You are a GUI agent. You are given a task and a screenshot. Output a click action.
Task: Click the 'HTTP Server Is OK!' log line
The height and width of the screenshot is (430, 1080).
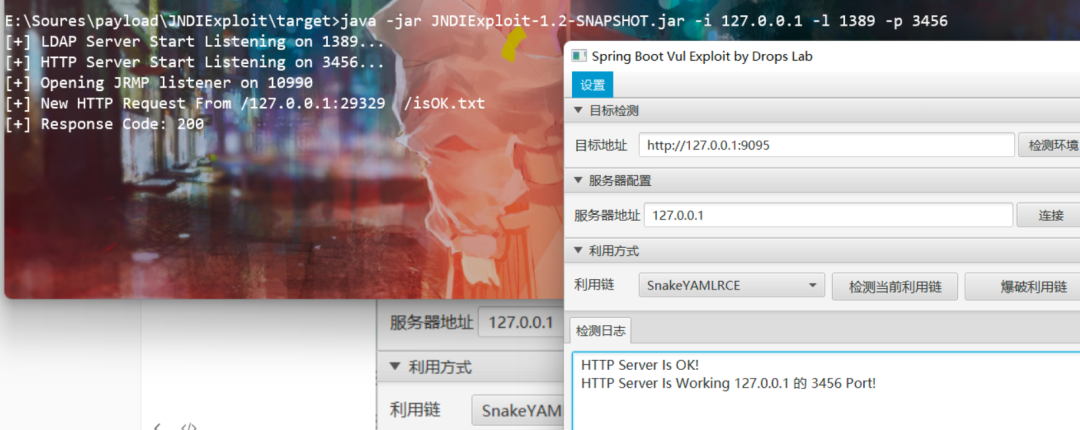pos(640,365)
